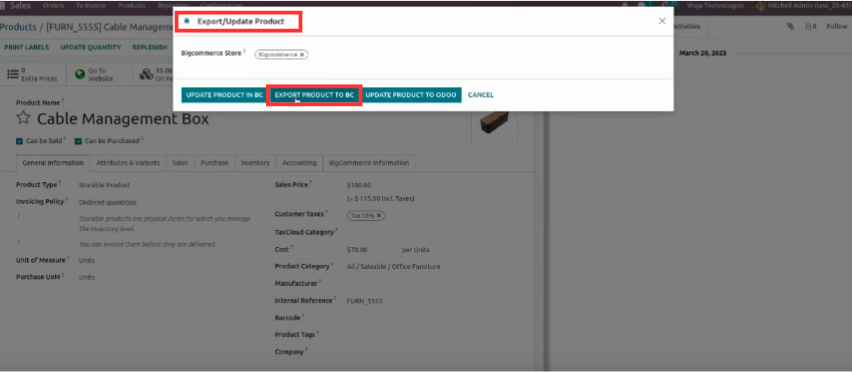Click the Bigcommerce Store help question mark

tap(244, 52)
